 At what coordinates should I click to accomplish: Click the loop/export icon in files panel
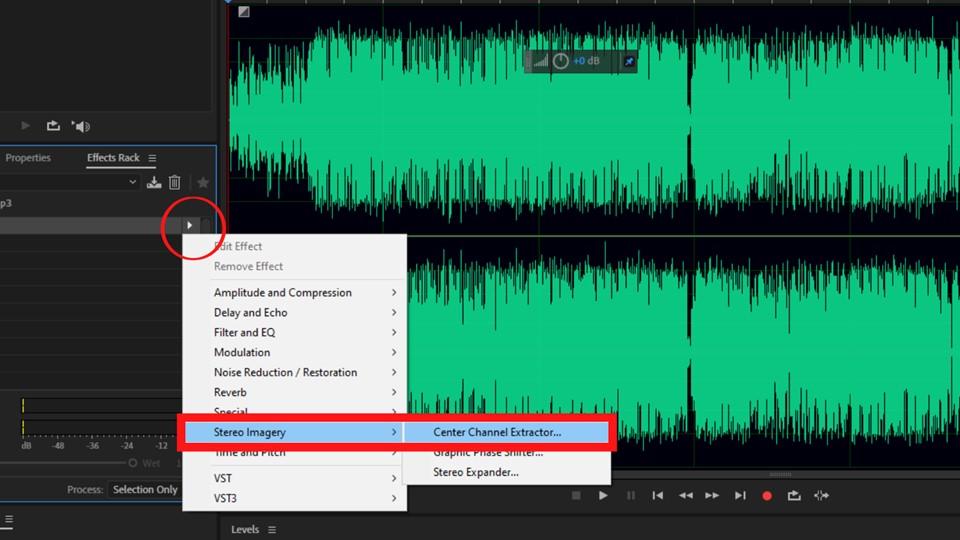[x=53, y=126]
